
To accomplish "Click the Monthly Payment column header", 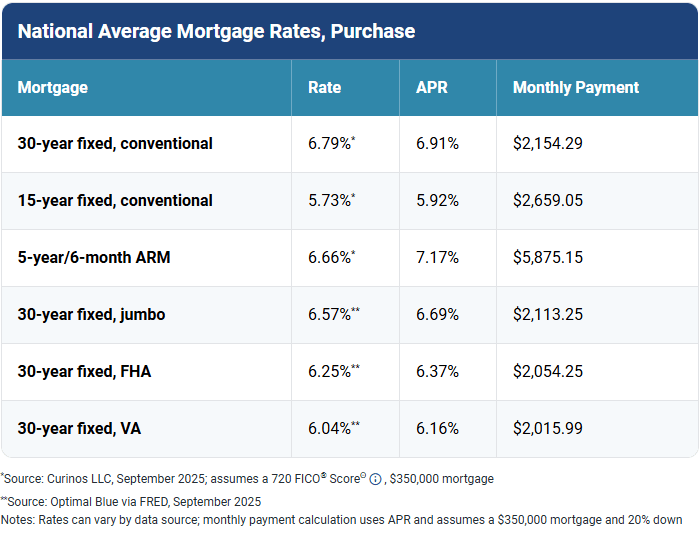I will 575,87.
